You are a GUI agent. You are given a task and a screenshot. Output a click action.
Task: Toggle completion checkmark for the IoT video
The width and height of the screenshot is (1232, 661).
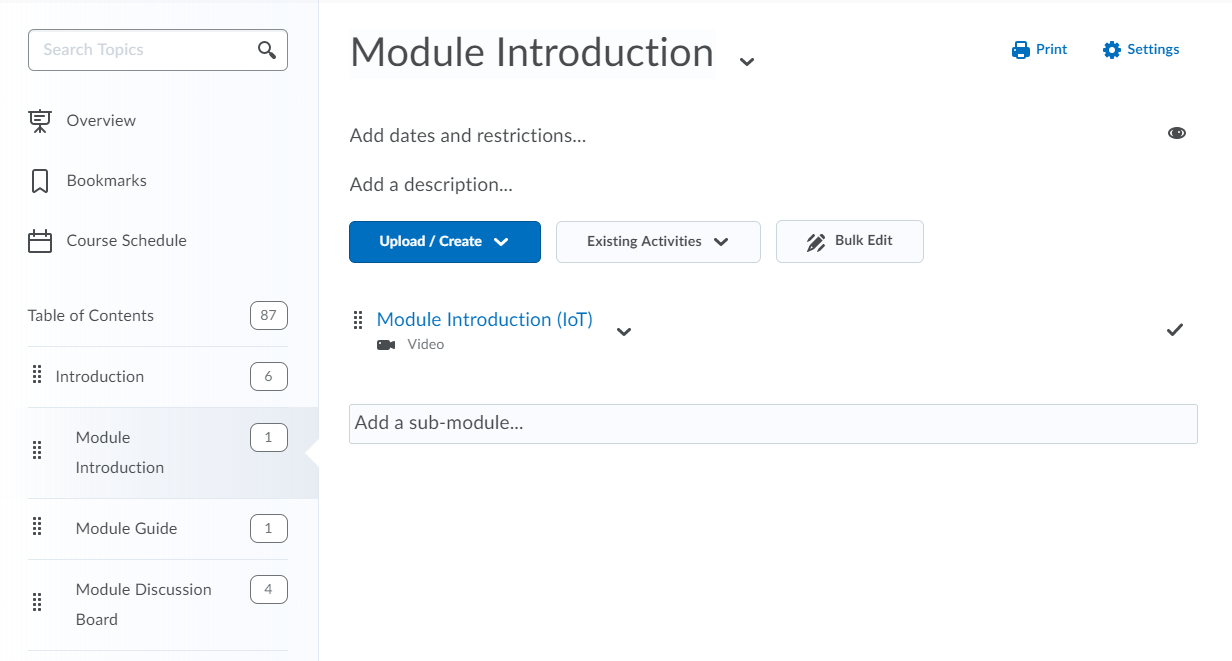click(1175, 329)
